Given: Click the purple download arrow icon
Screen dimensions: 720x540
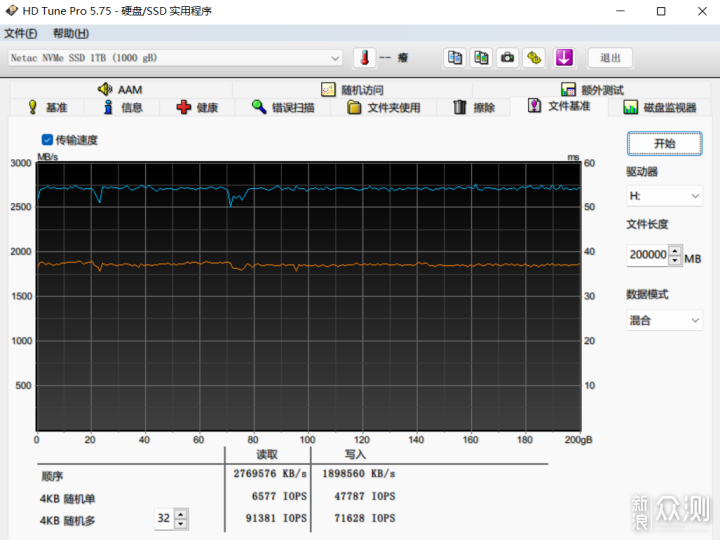Looking at the screenshot, I should [564, 58].
